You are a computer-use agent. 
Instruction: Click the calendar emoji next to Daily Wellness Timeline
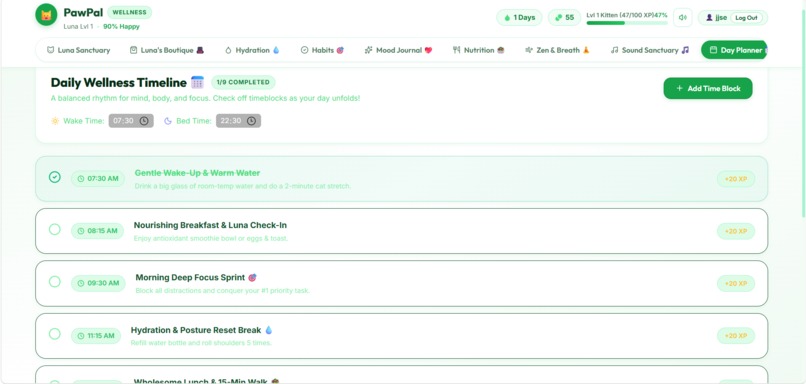coord(197,82)
